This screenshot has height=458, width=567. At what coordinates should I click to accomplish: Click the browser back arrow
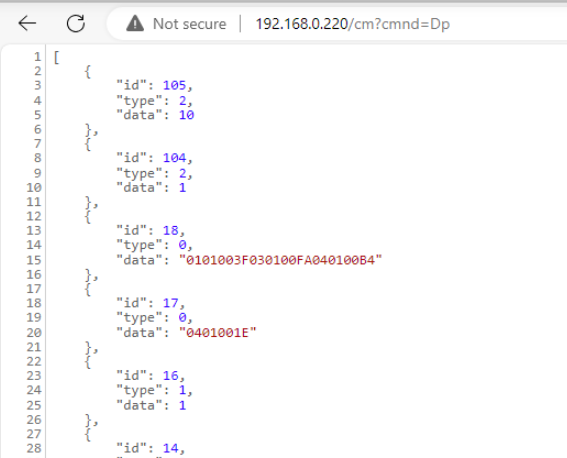coord(27,24)
